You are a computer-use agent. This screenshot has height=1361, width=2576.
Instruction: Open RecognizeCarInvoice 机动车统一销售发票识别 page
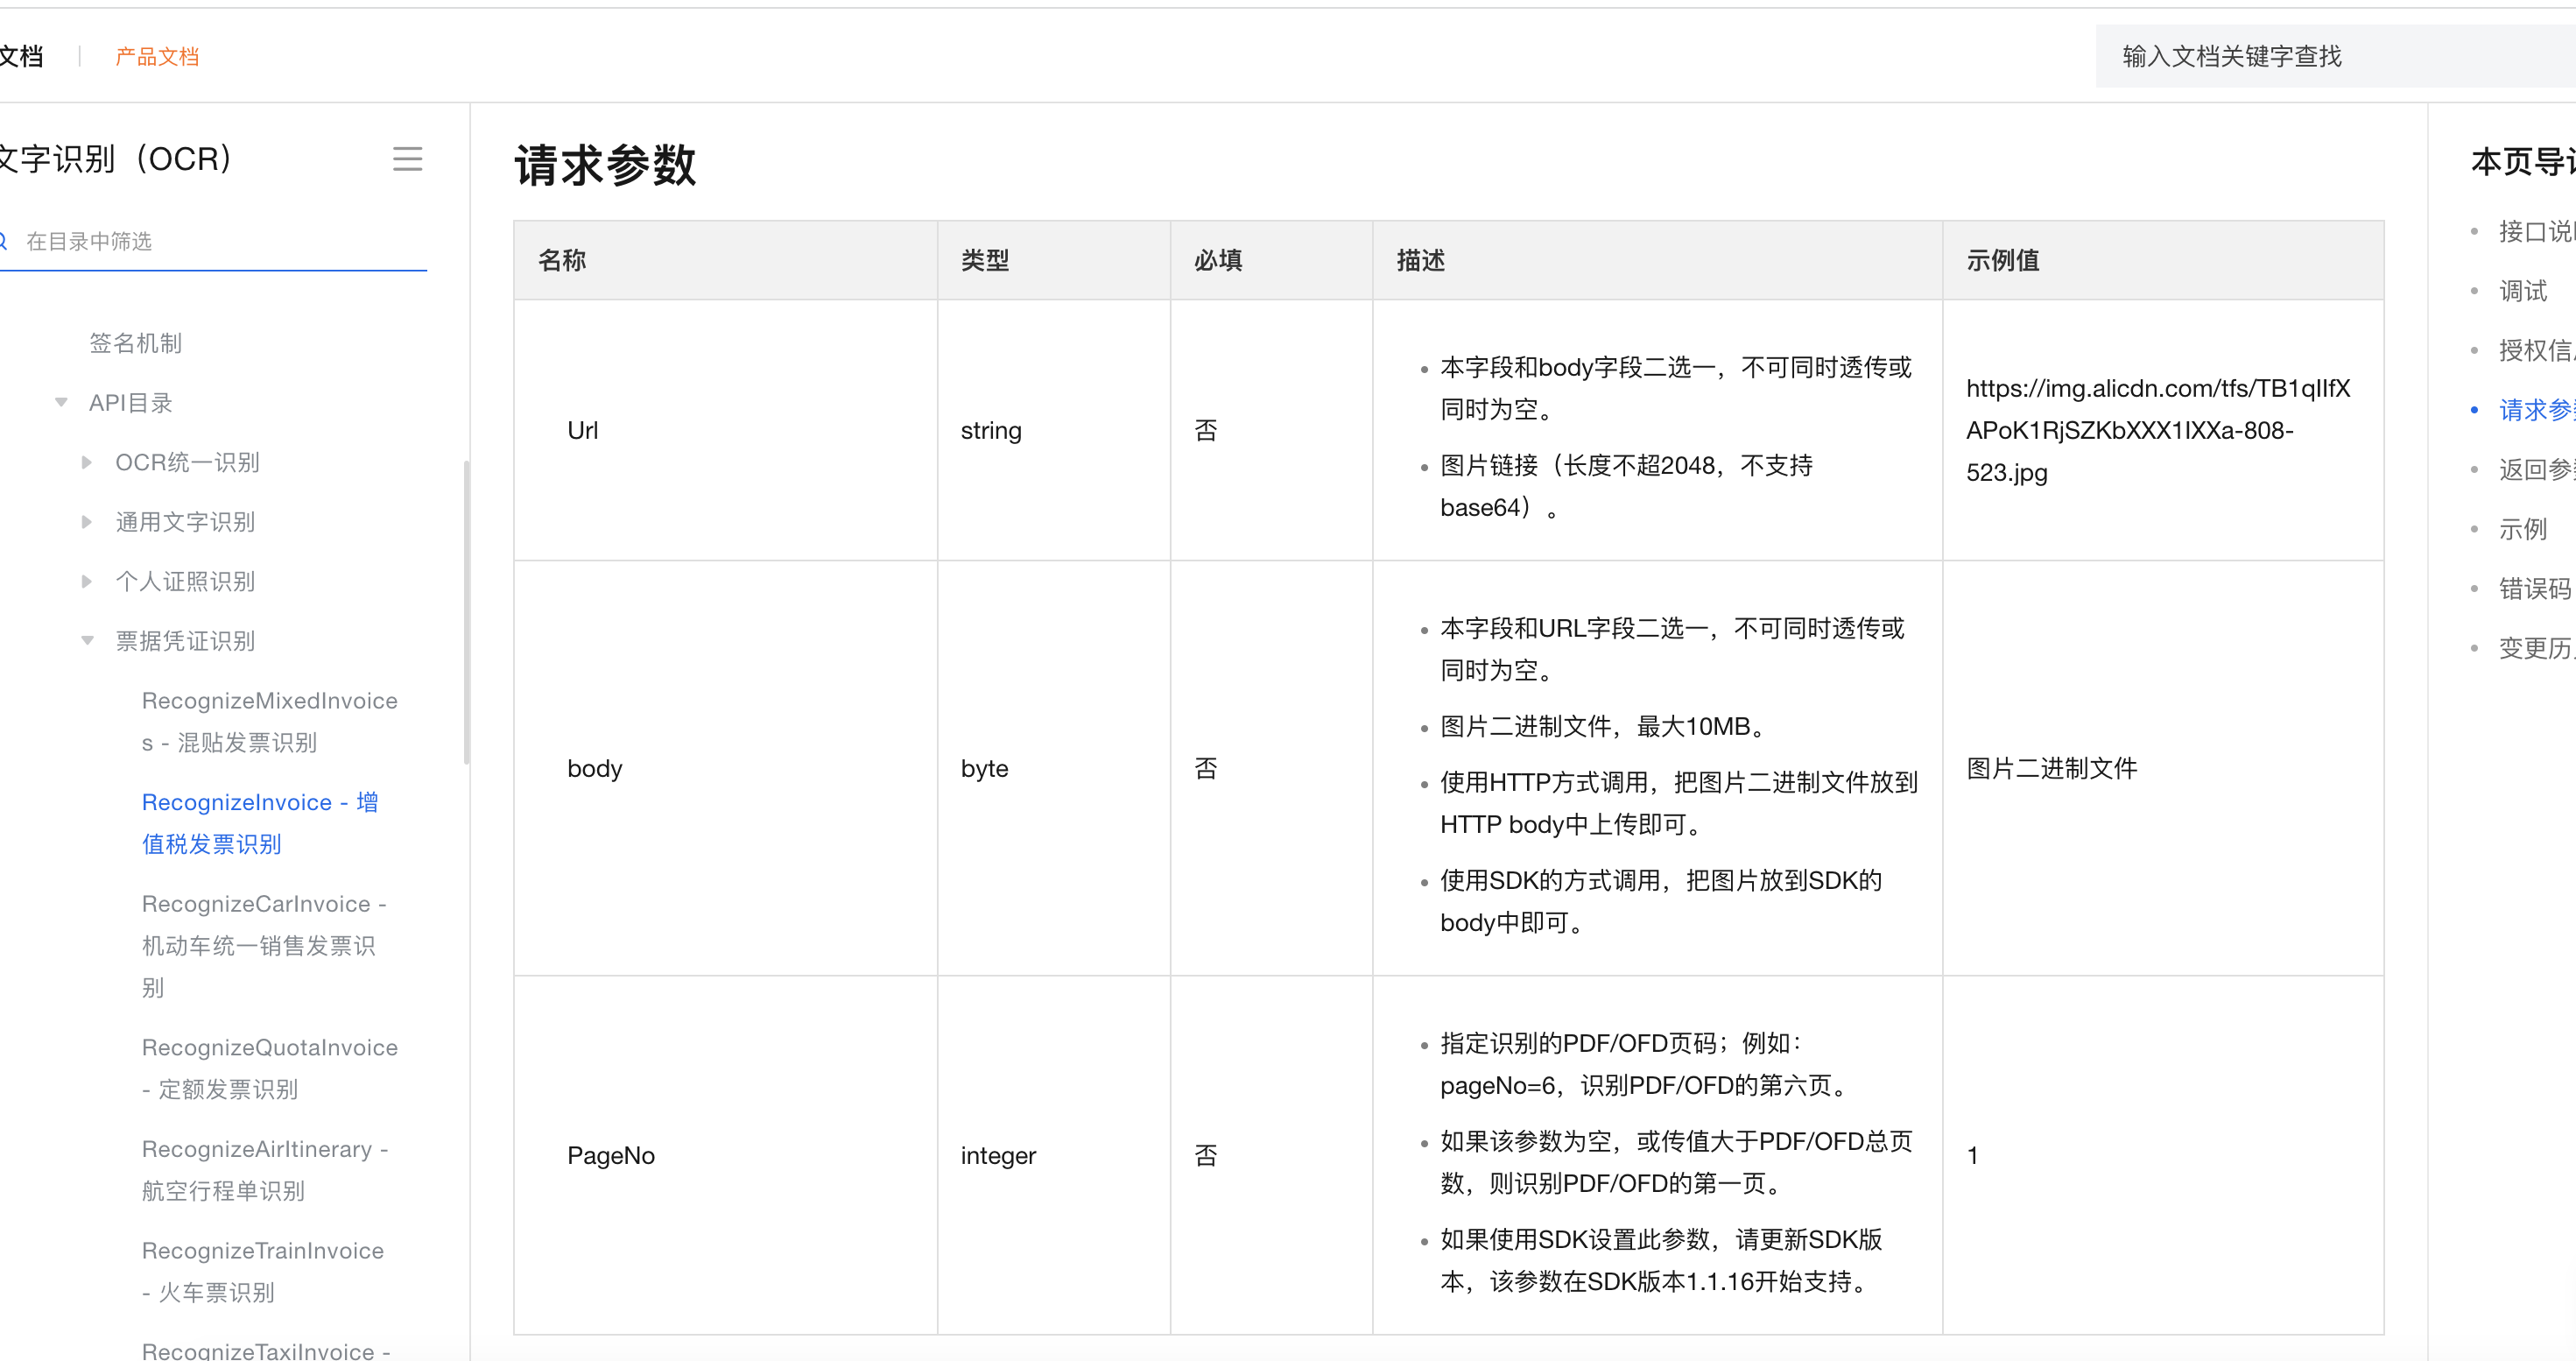click(x=264, y=946)
